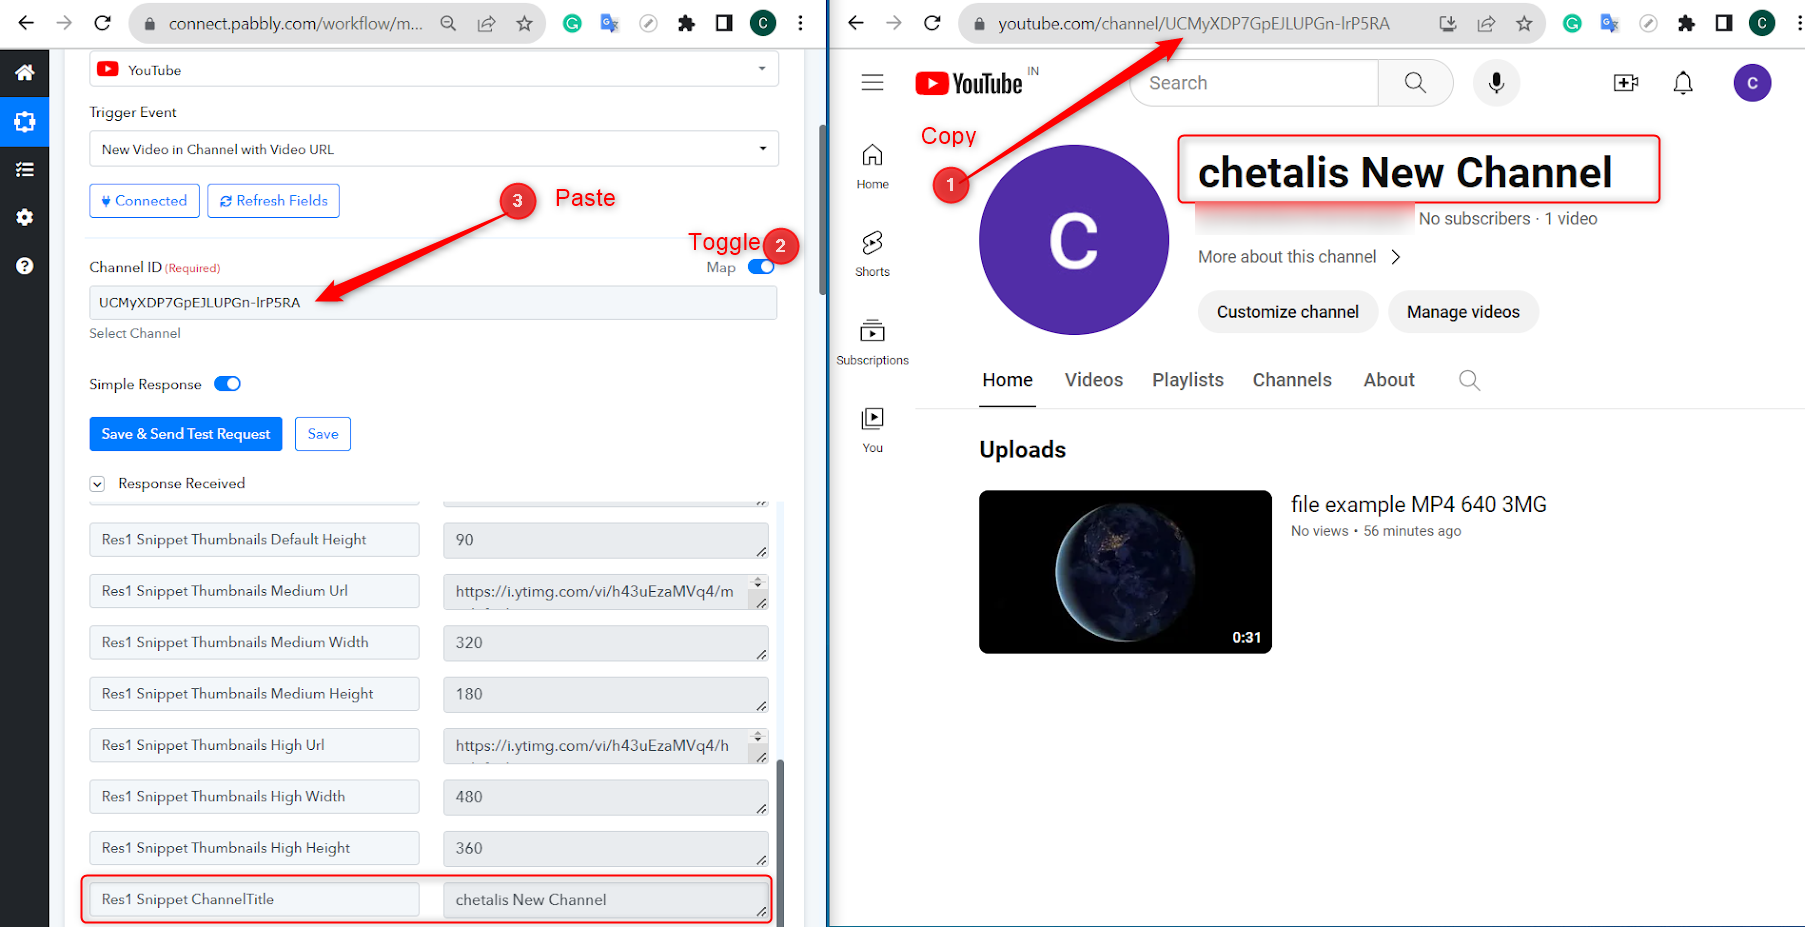Open Google Translate extension in YouTube window
The image size is (1805, 927).
point(1610,23)
